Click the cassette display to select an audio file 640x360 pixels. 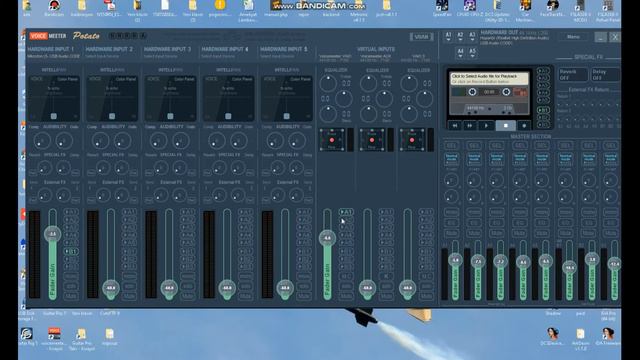(x=489, y=78)
